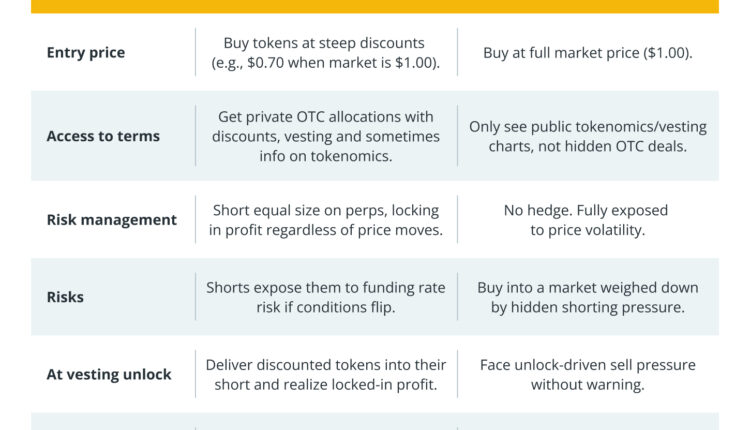Image resolution: width=750 pixels, height=430 pixels.
Task: Select the "Risks" row label
Action: (x=65, y=297)
